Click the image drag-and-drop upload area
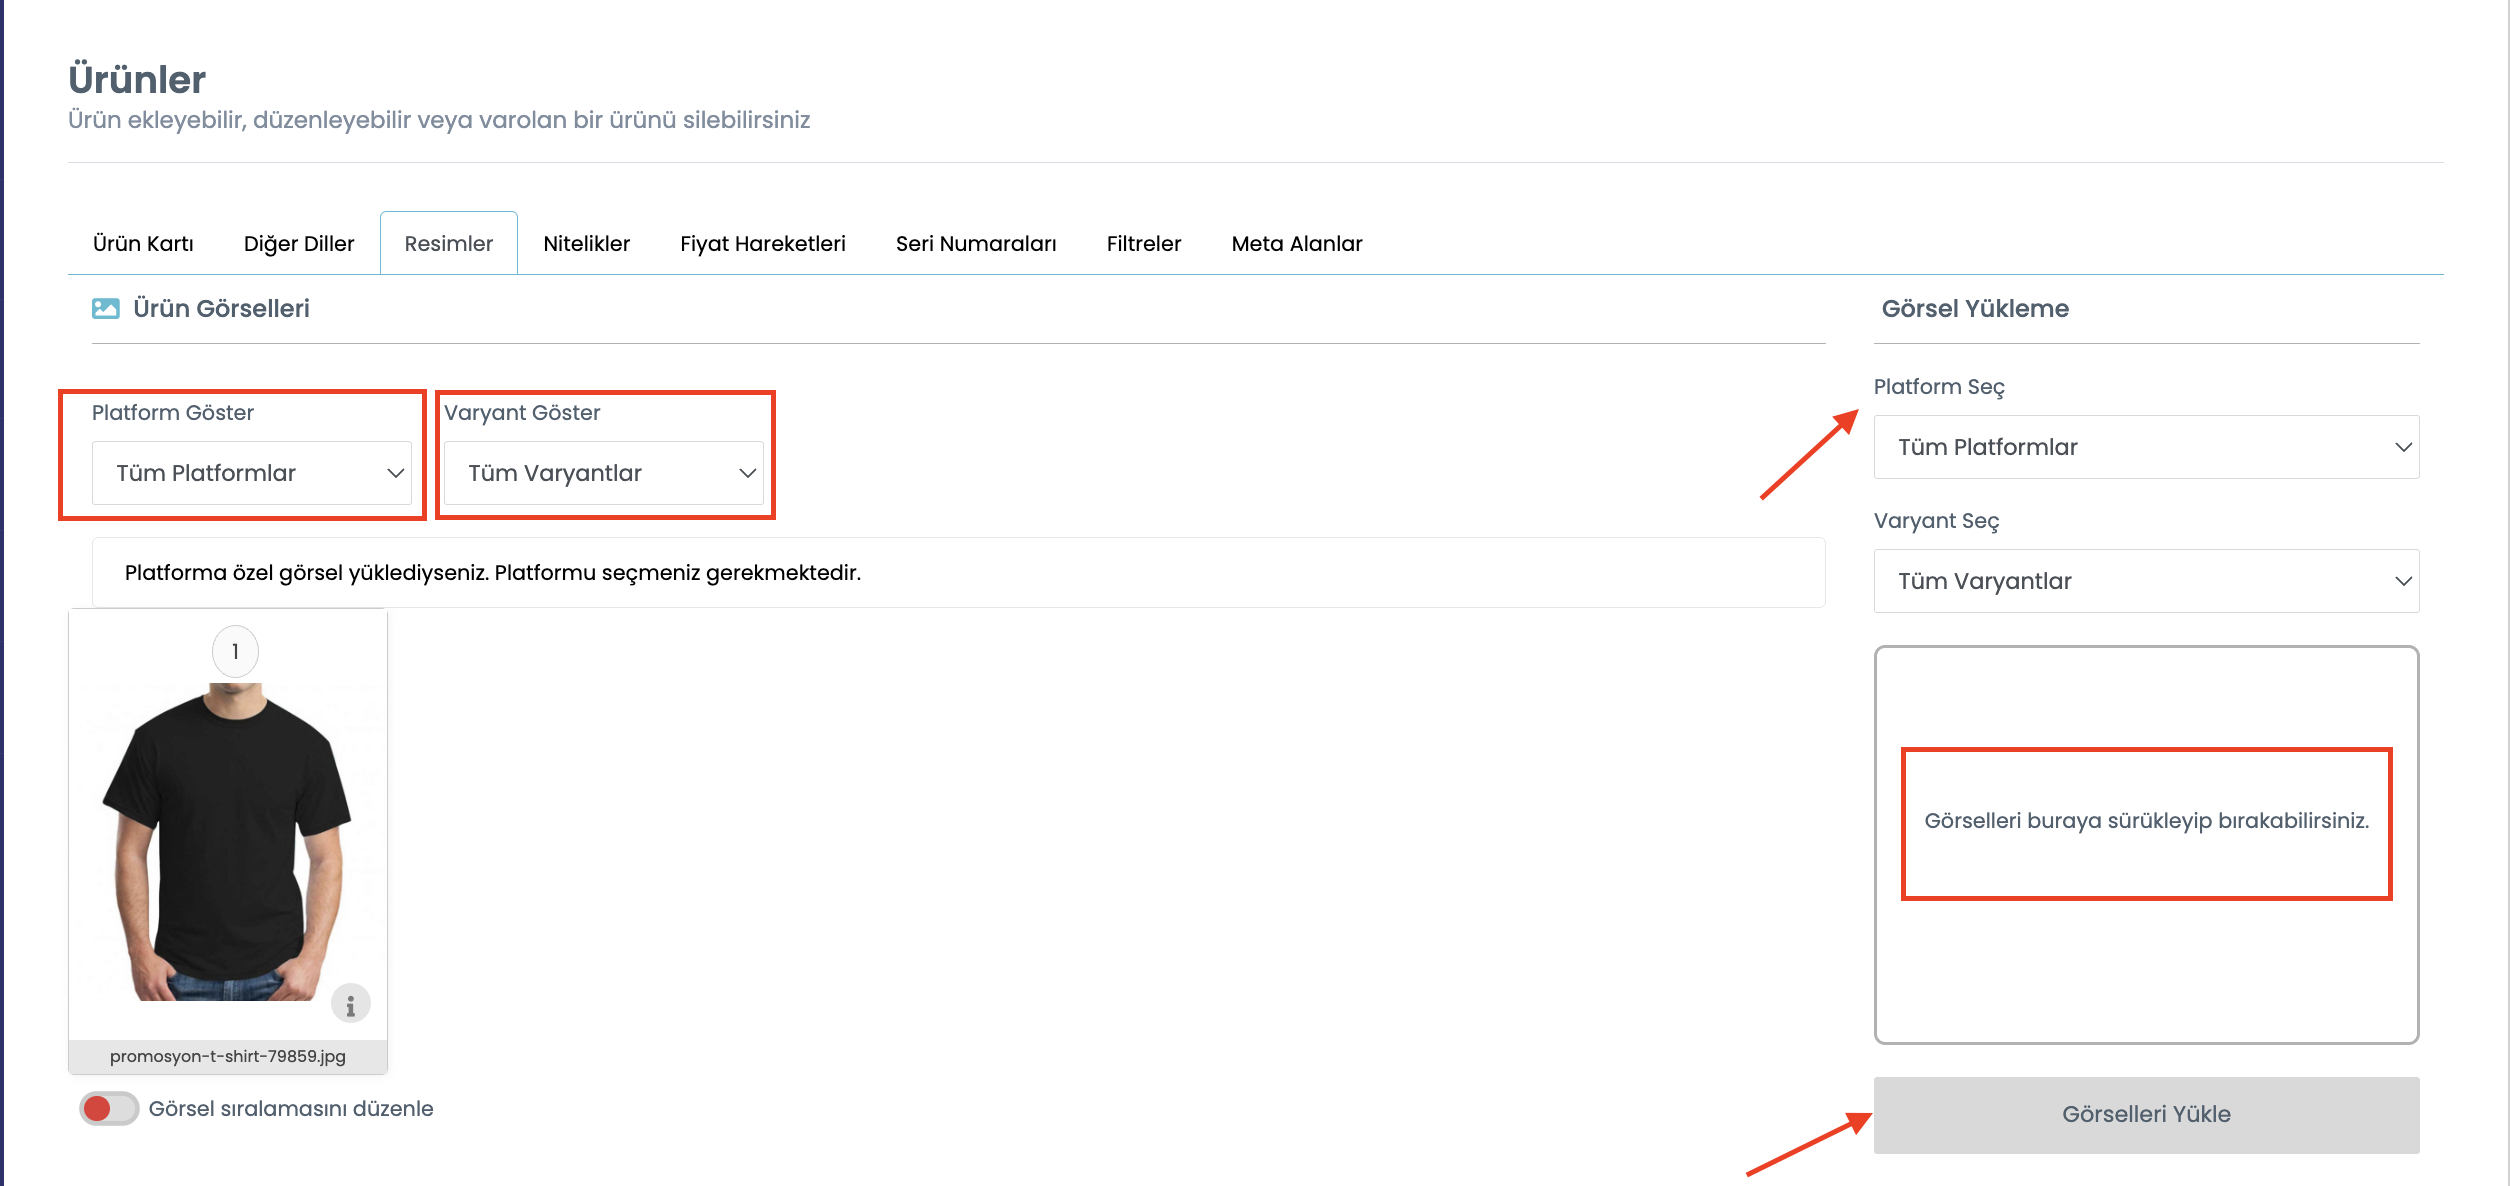This screenshot has width=2510, height=1186. [x=2146, y=845]
